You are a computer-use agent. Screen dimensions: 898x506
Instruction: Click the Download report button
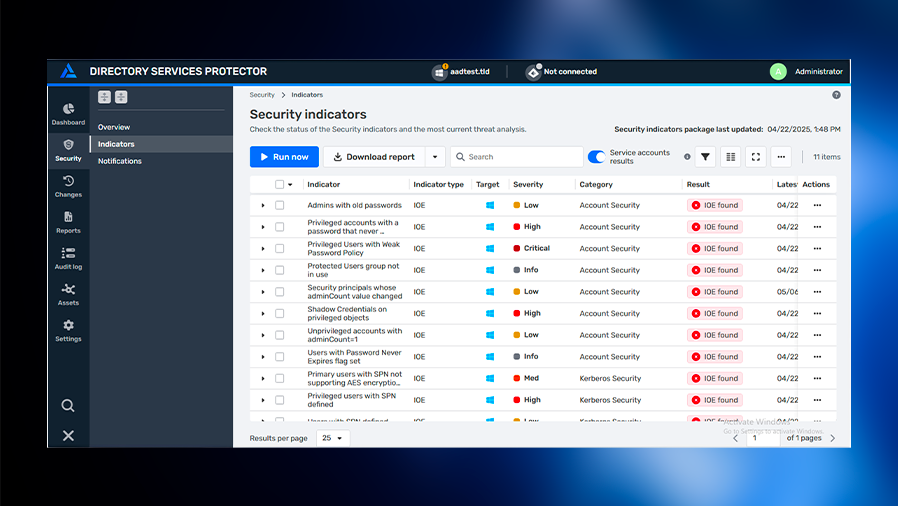(x=374, y=157)
